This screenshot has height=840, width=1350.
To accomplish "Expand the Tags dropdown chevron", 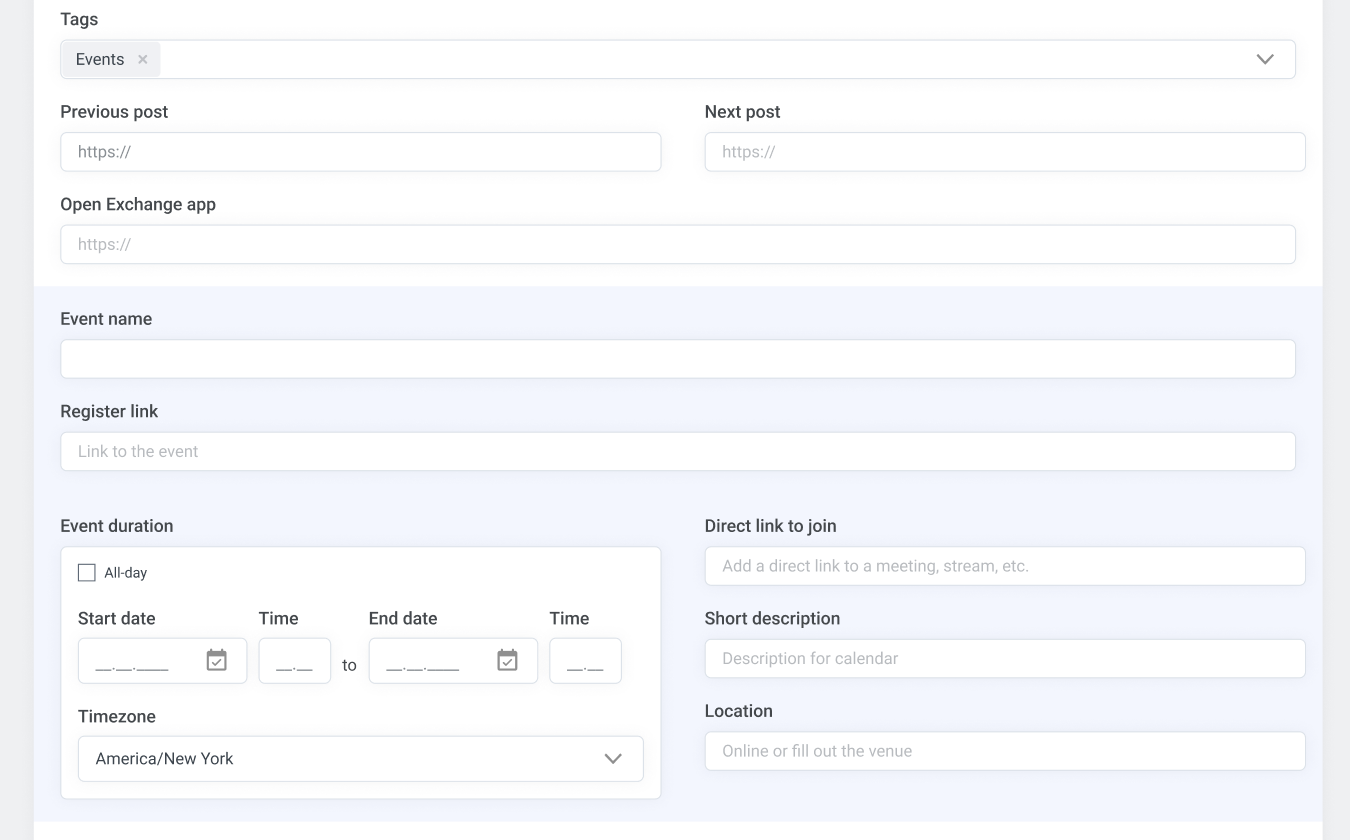I will click(1265, 59).
